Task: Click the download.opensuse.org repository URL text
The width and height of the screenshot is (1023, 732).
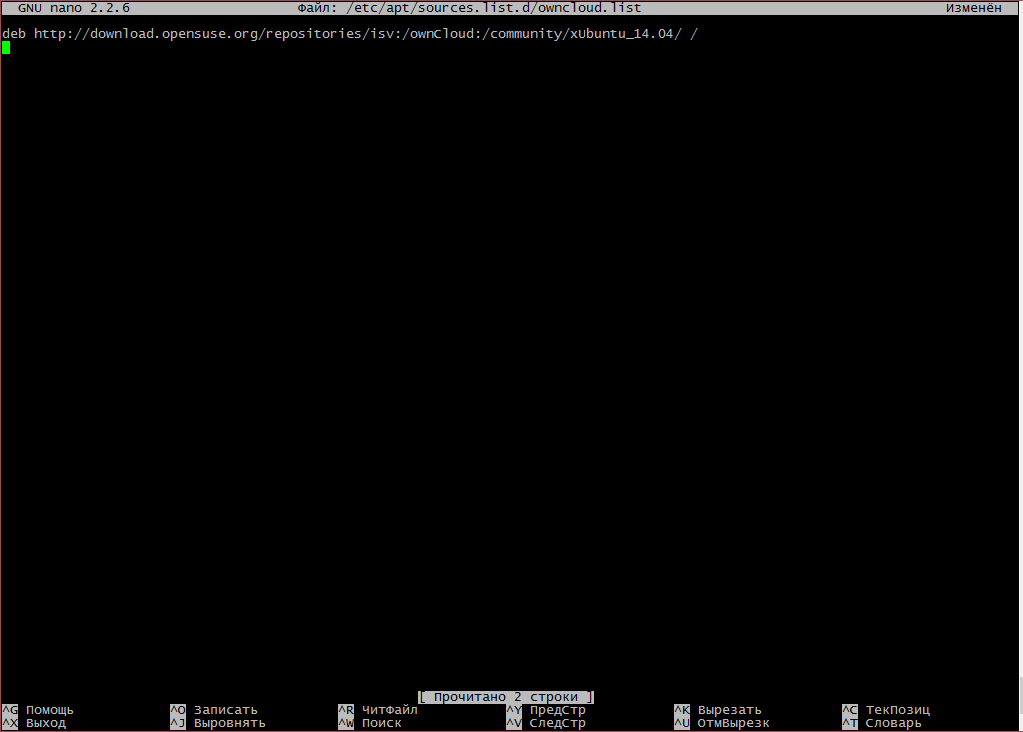Action: coord(358,34)
